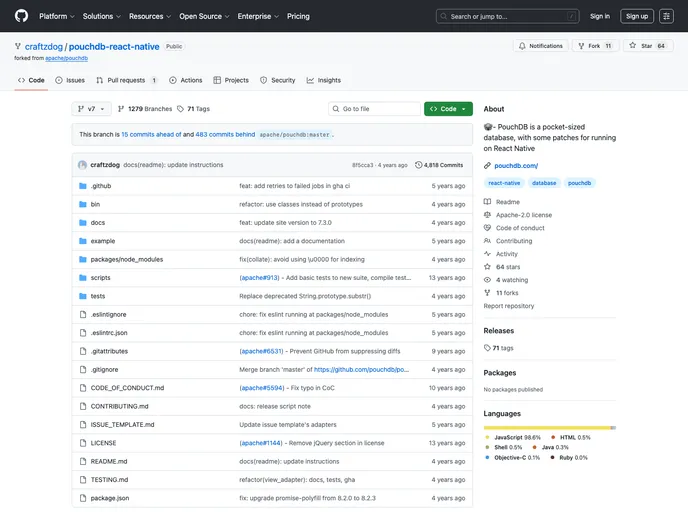This screenshot has height=512, width=688.
Task: Switch to the Pull requests tab
Action: pos(127,80)
